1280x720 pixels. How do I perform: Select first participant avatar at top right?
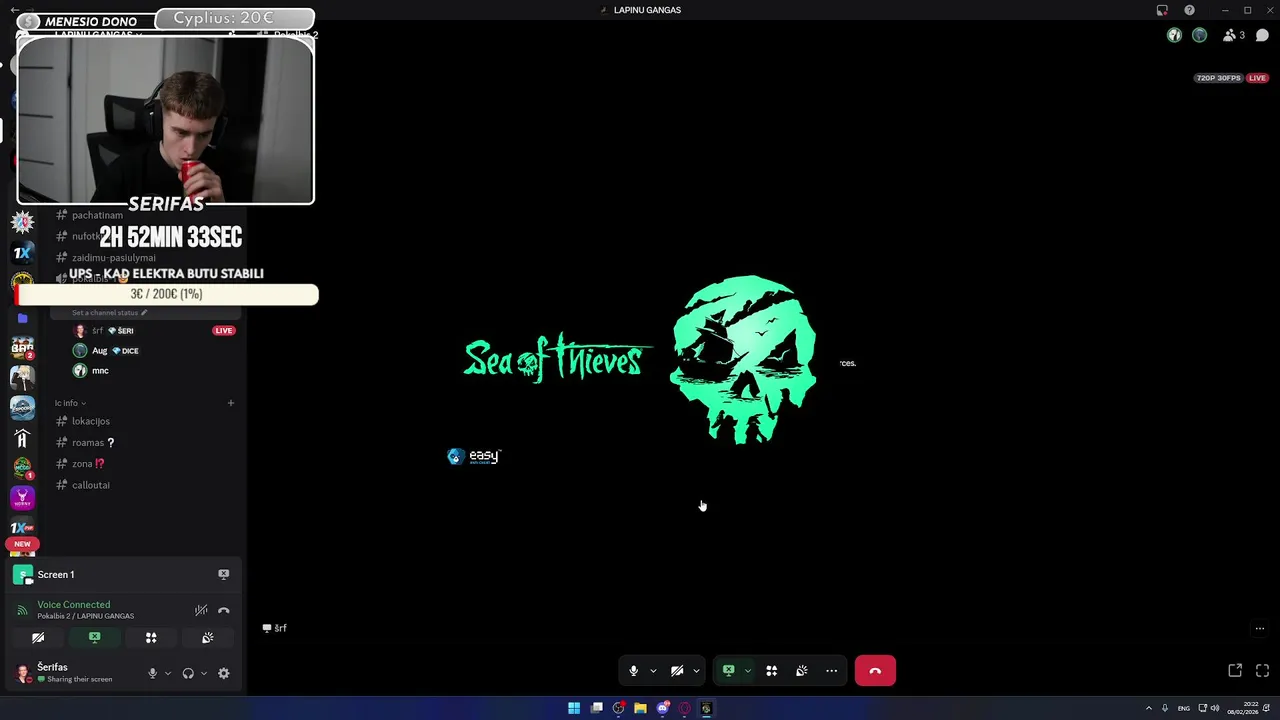coord(1175,35)
